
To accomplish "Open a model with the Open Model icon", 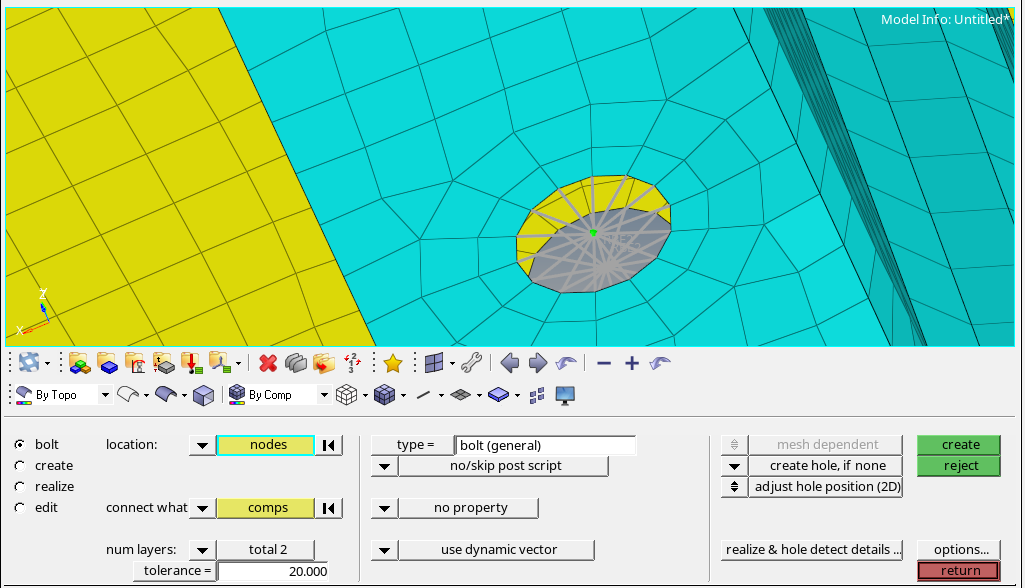I will (80, 363).
